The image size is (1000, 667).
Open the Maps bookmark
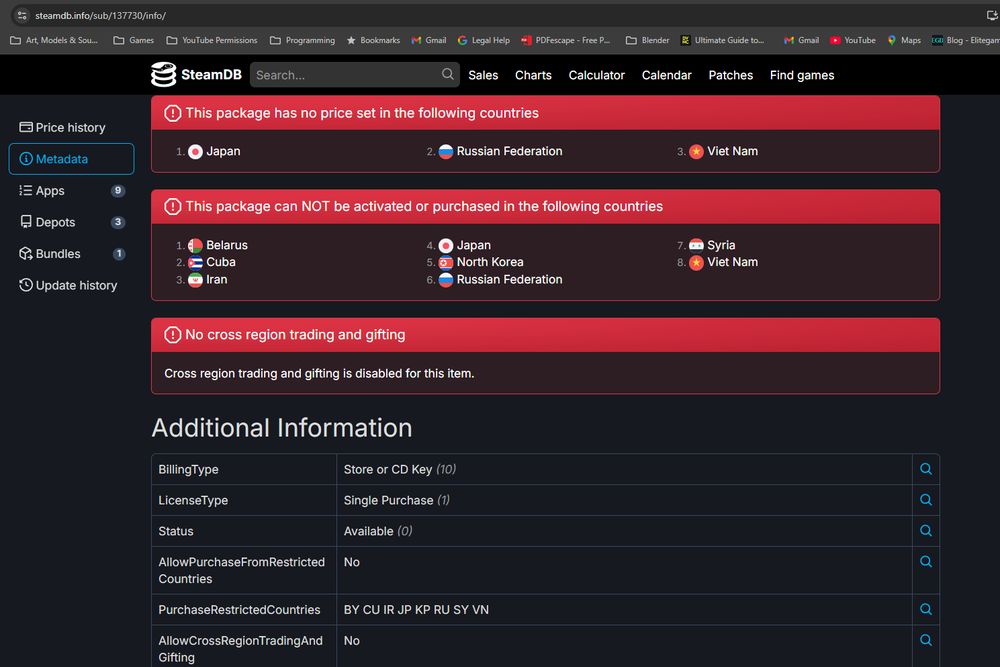click(904, 40)
